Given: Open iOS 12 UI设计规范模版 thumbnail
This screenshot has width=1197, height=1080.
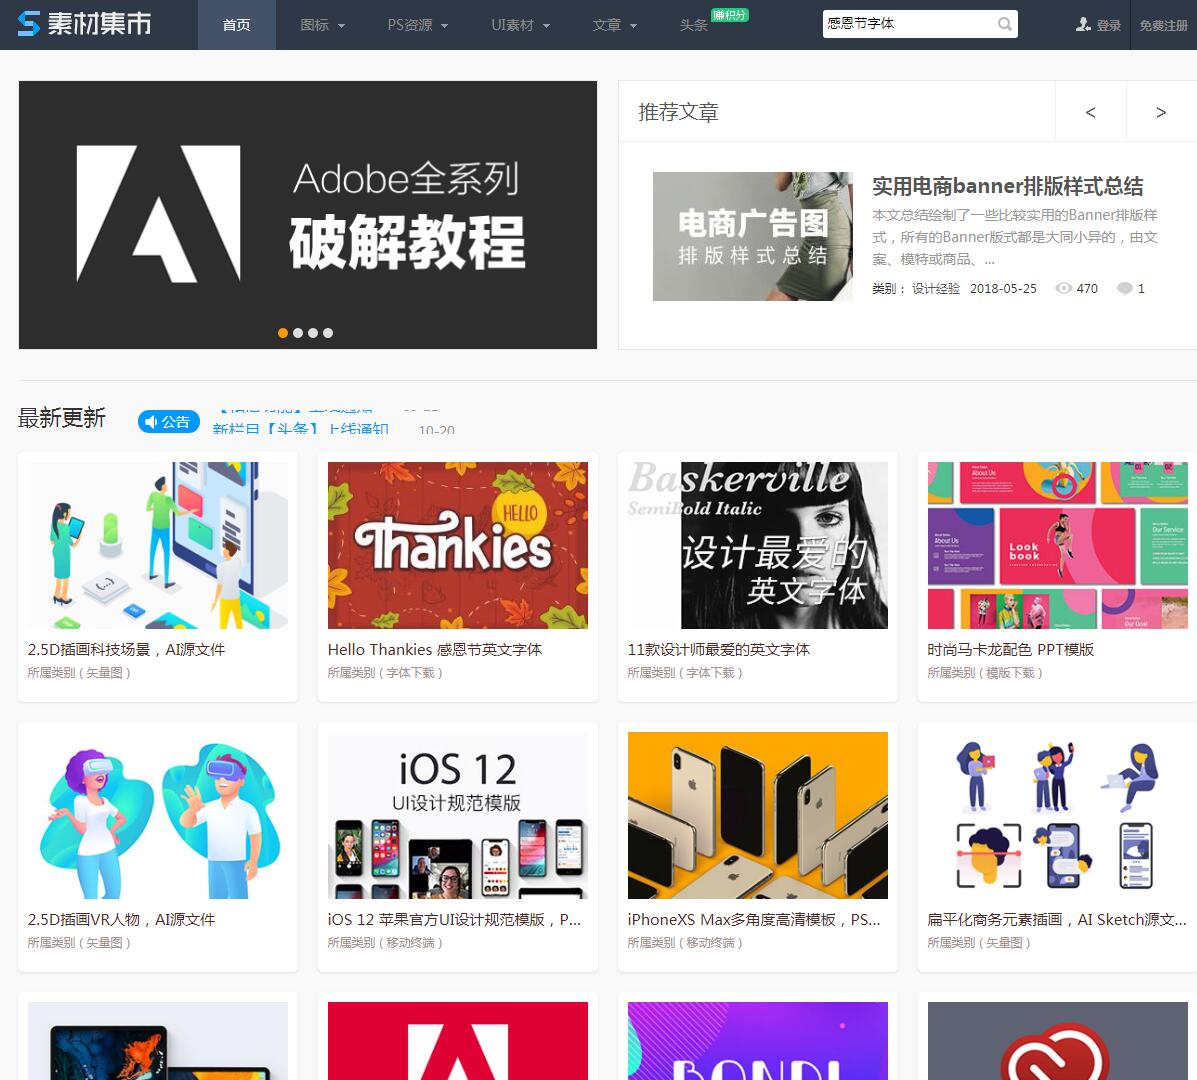Looking at the screenshot, I should tap(458, 815).
